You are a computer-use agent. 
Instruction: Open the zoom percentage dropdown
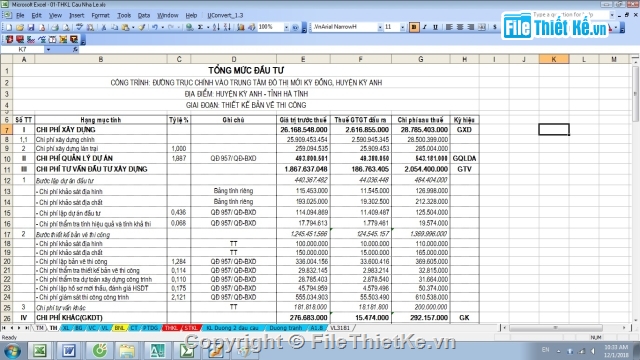point(286,27)
